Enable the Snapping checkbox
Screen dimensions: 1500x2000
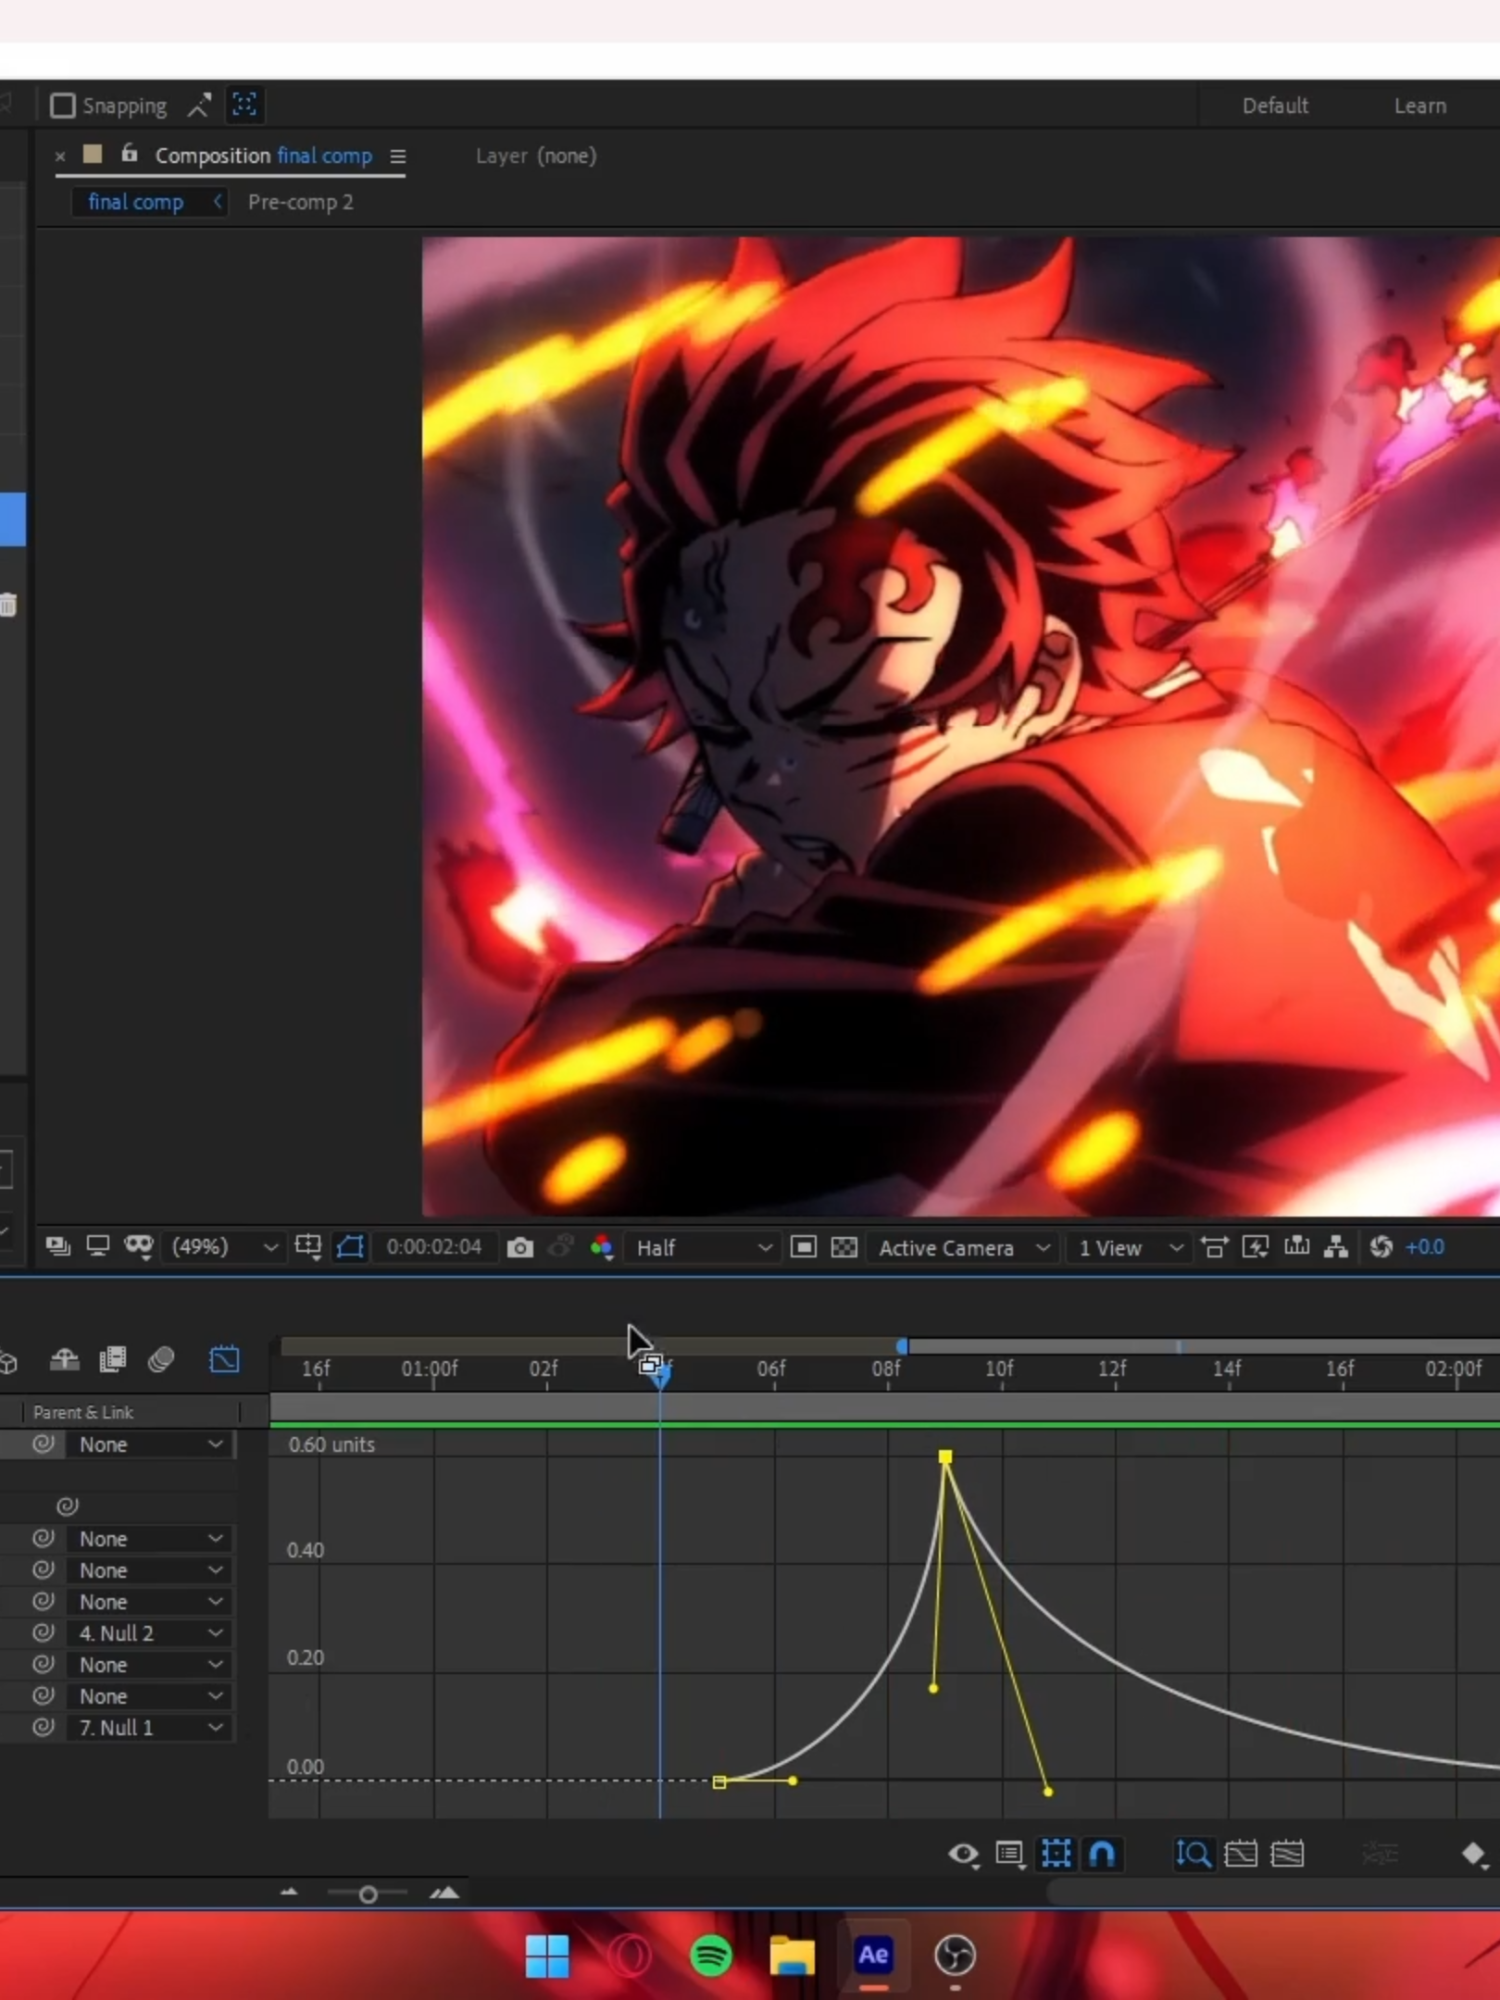[x=63, y=105]
